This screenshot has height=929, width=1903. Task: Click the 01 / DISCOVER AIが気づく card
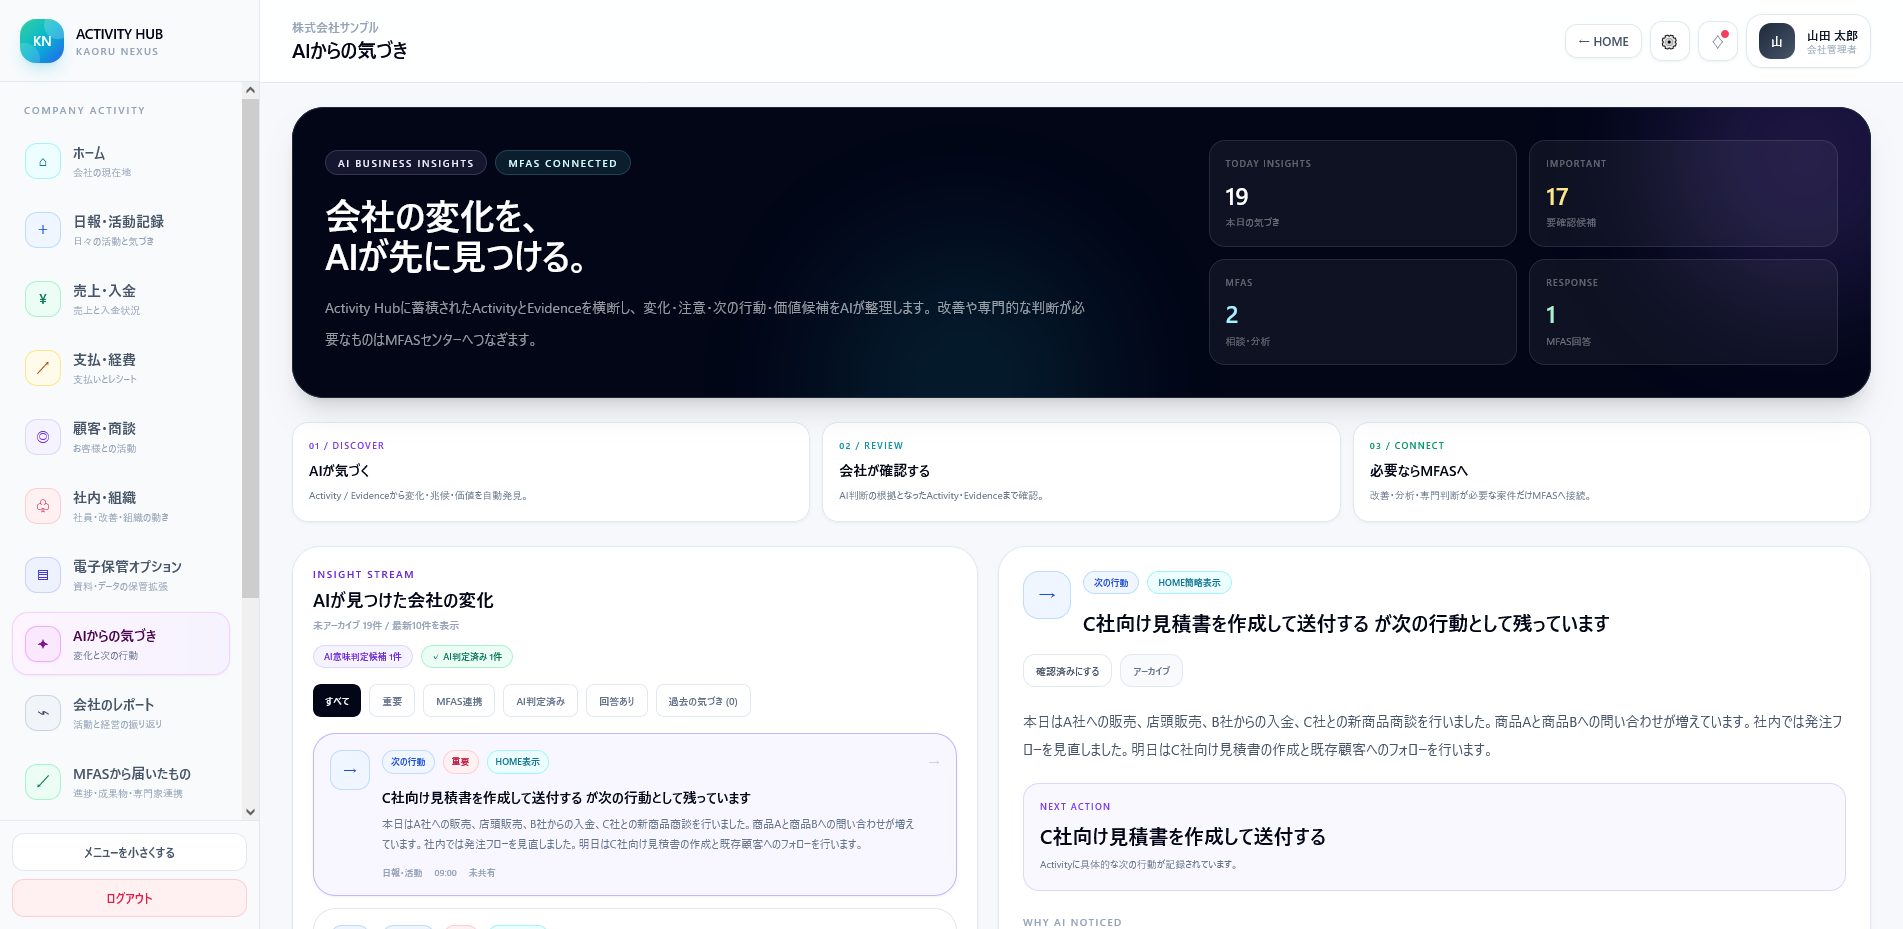coord(550,472)
